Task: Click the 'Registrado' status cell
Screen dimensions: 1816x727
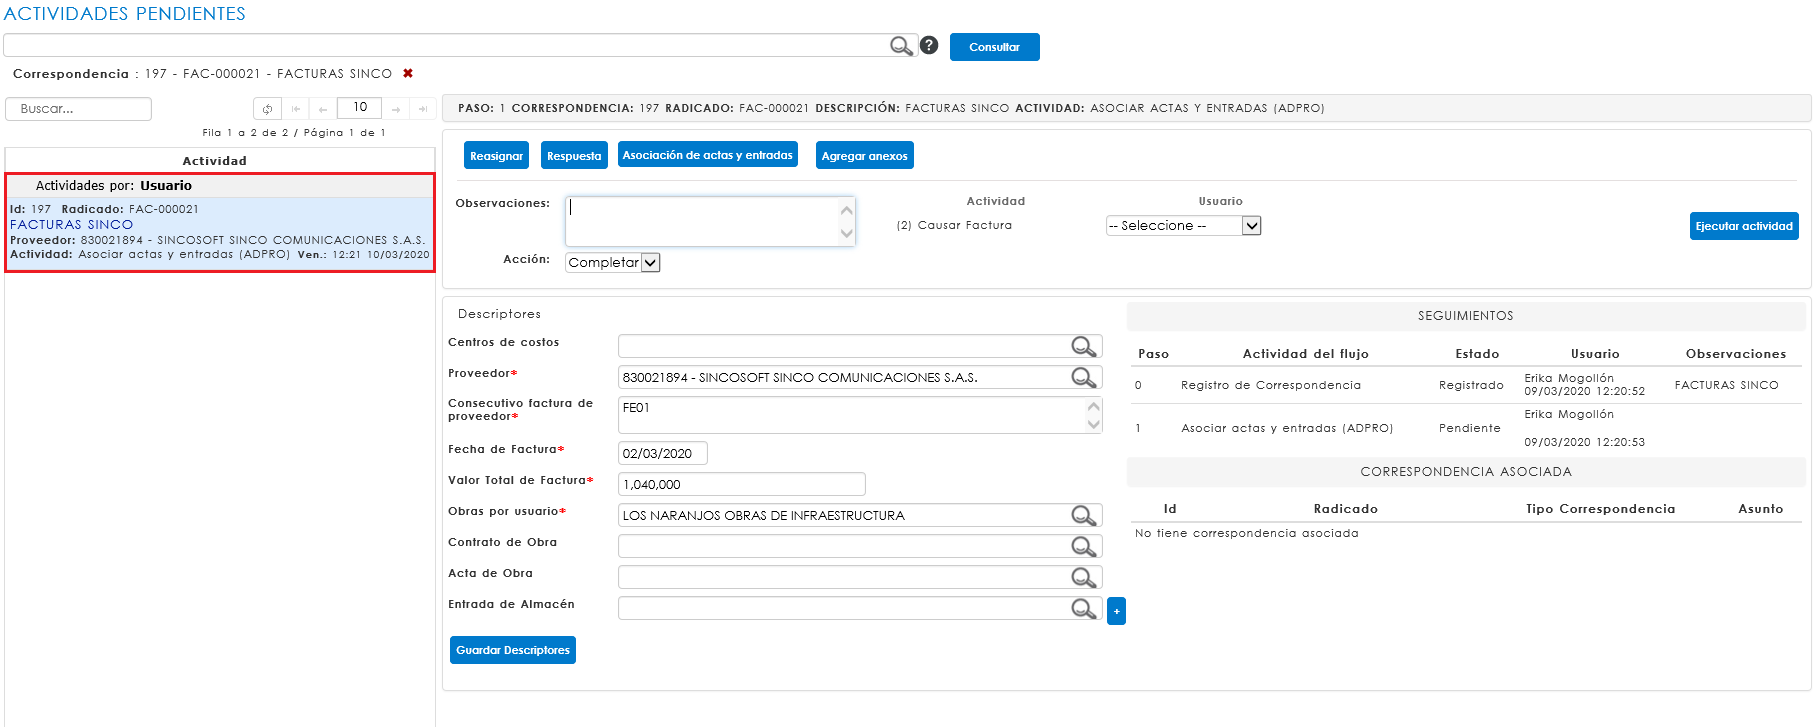Action: pyautogui.click(x=1471, y=385)
